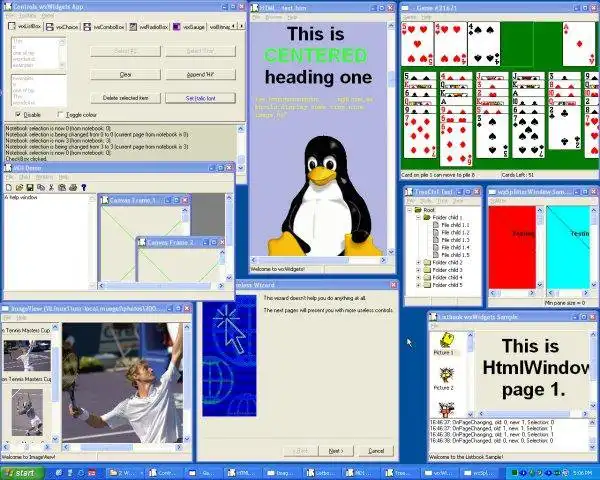Click the Root folder icon in TreeCtrl

[418, 210]
